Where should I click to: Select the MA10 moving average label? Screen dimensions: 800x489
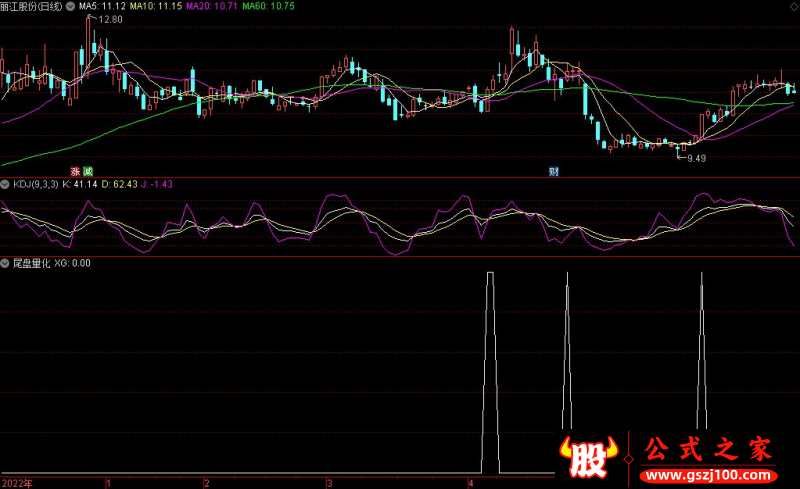pos(155,6)
